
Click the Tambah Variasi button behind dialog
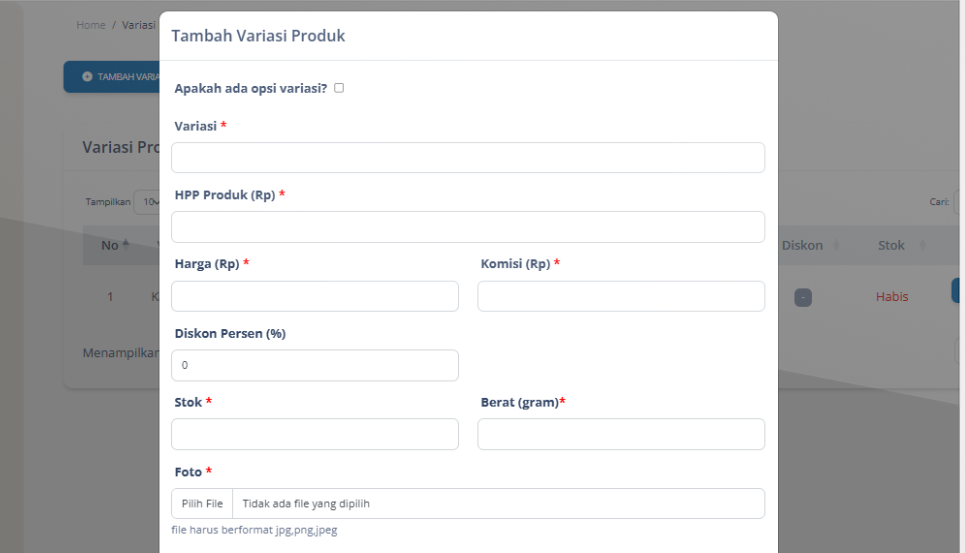tap(112, 77)
